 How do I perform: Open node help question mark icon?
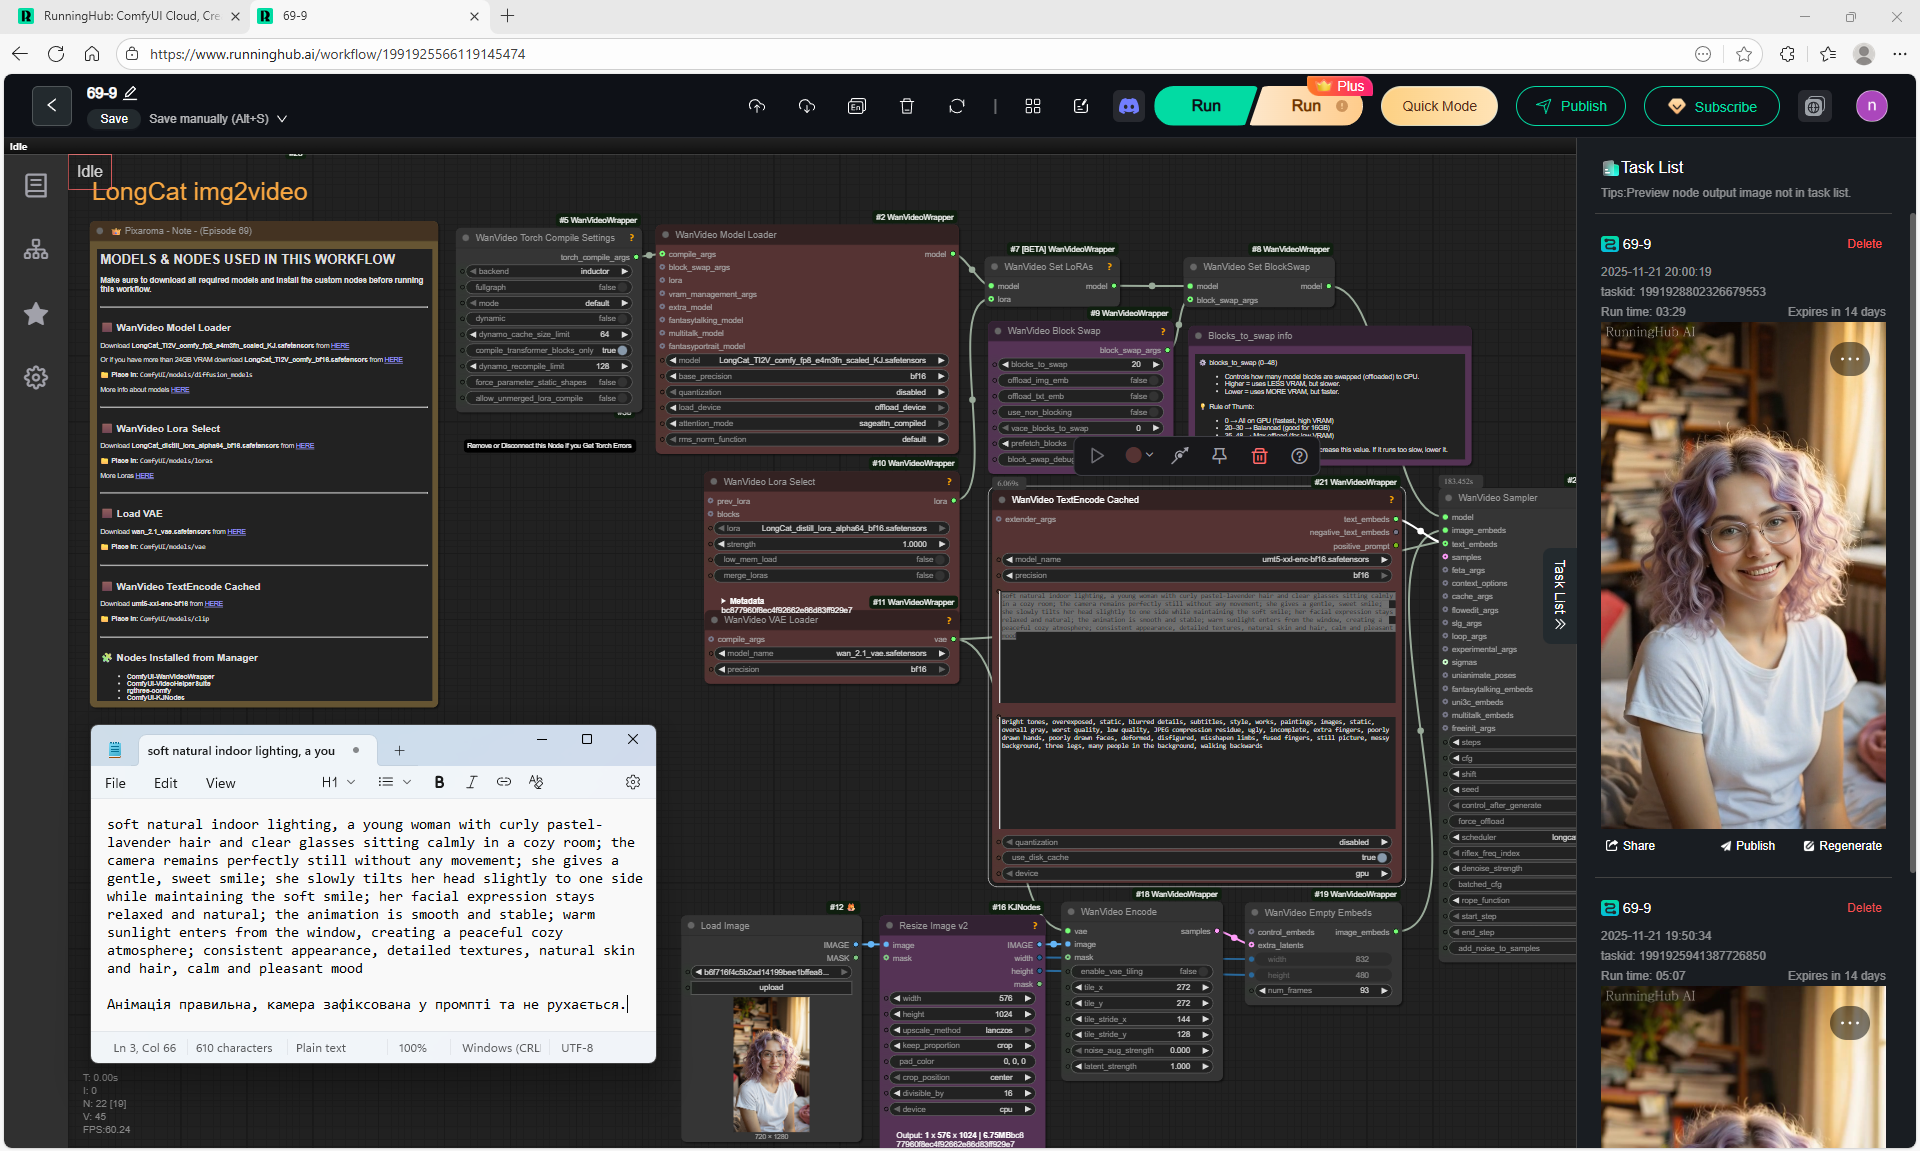click(x=1299, y=456)
